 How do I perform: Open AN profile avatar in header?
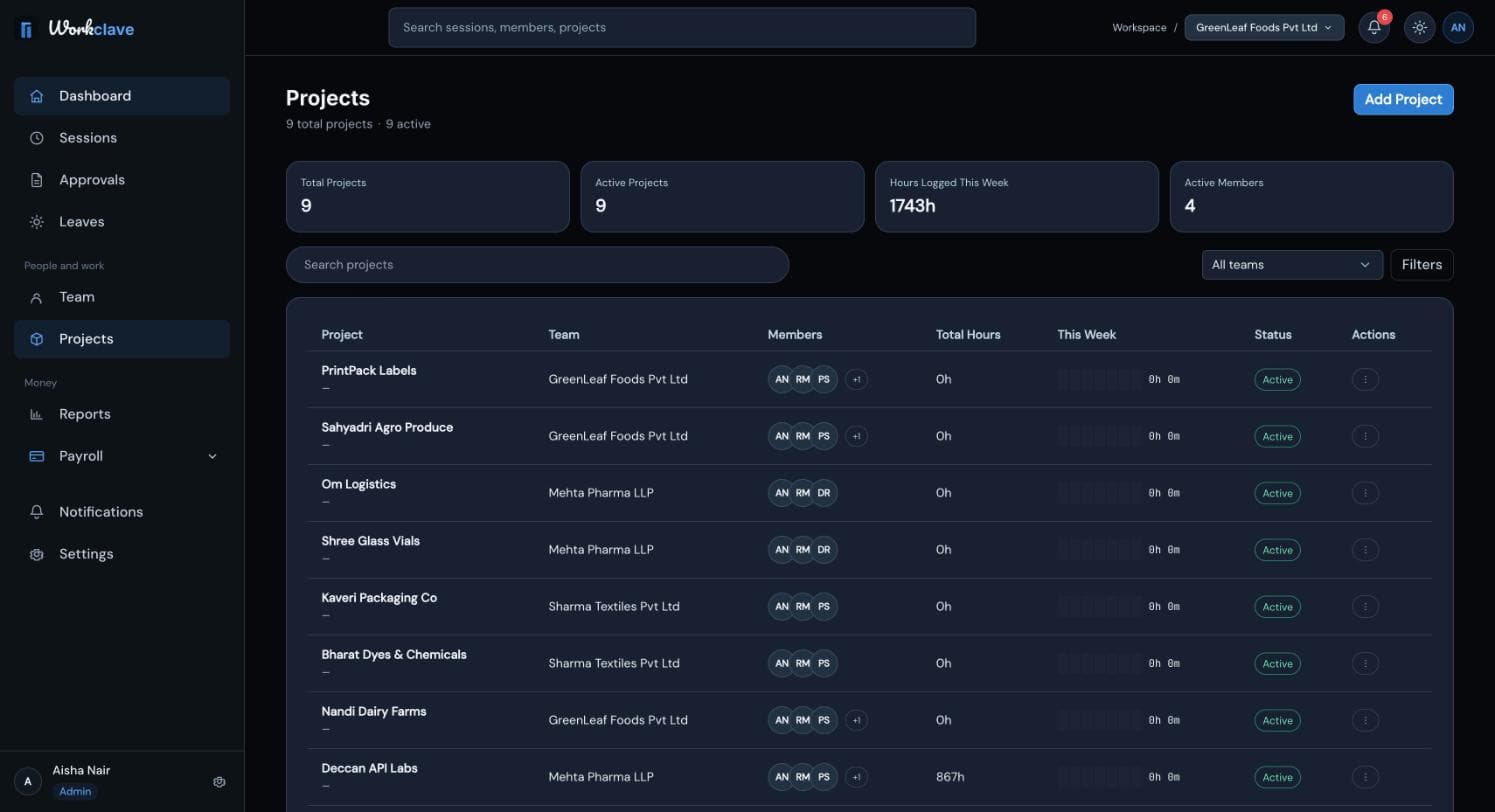click(1458, 28)
